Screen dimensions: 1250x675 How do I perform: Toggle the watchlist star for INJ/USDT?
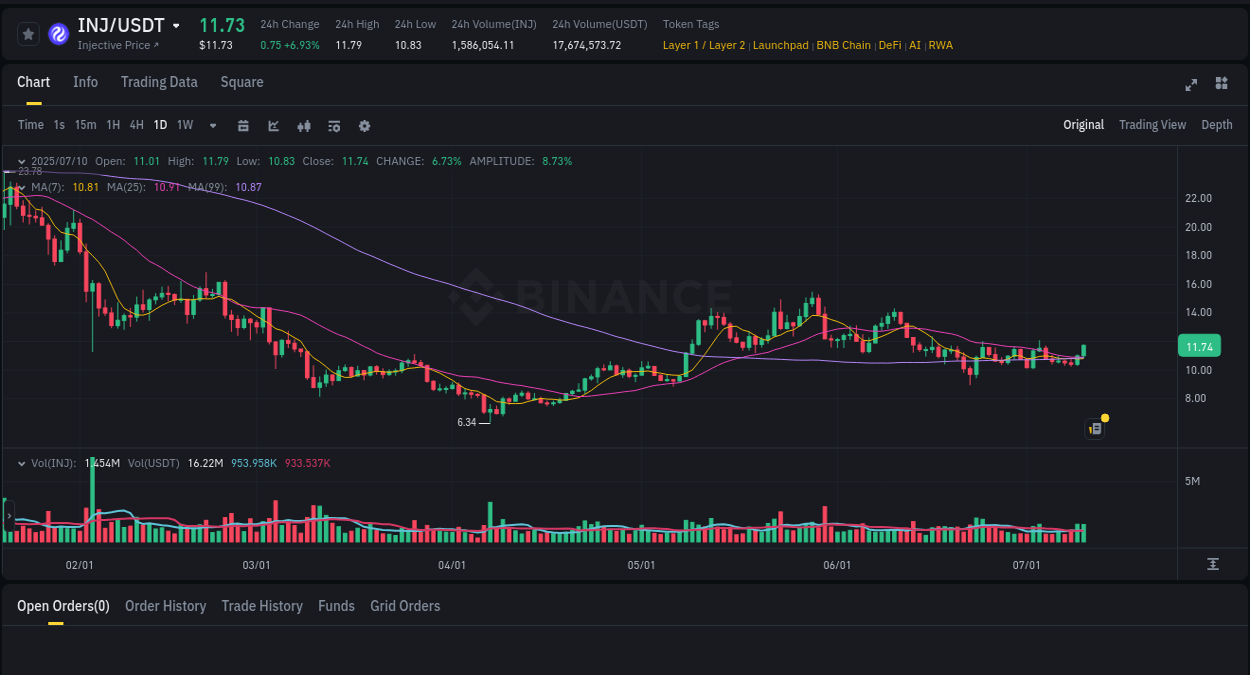pos(28,33)
